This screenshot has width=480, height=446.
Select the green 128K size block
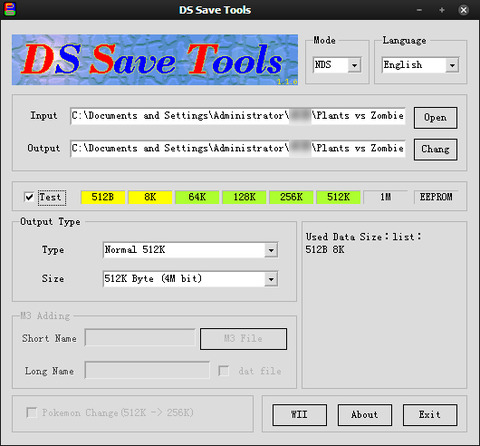click(244, 197)
